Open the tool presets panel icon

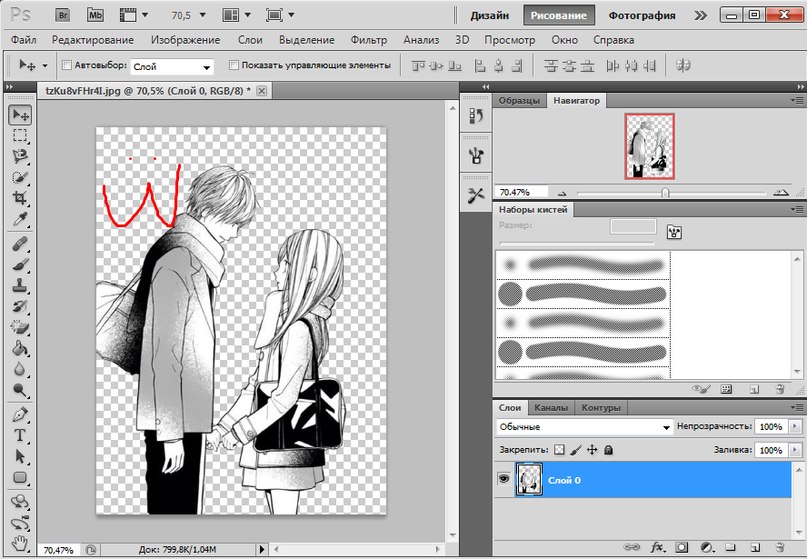(476, 196)
